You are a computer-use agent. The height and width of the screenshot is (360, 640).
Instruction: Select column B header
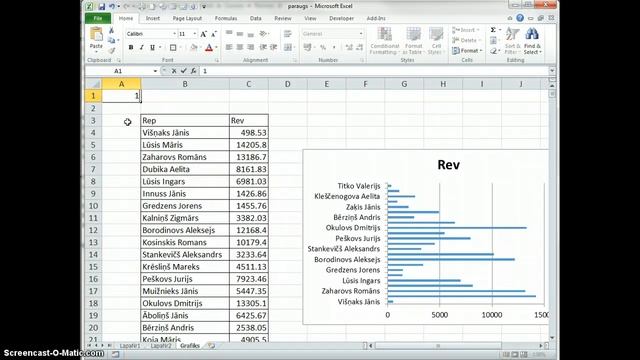click(x=185, y=84)
